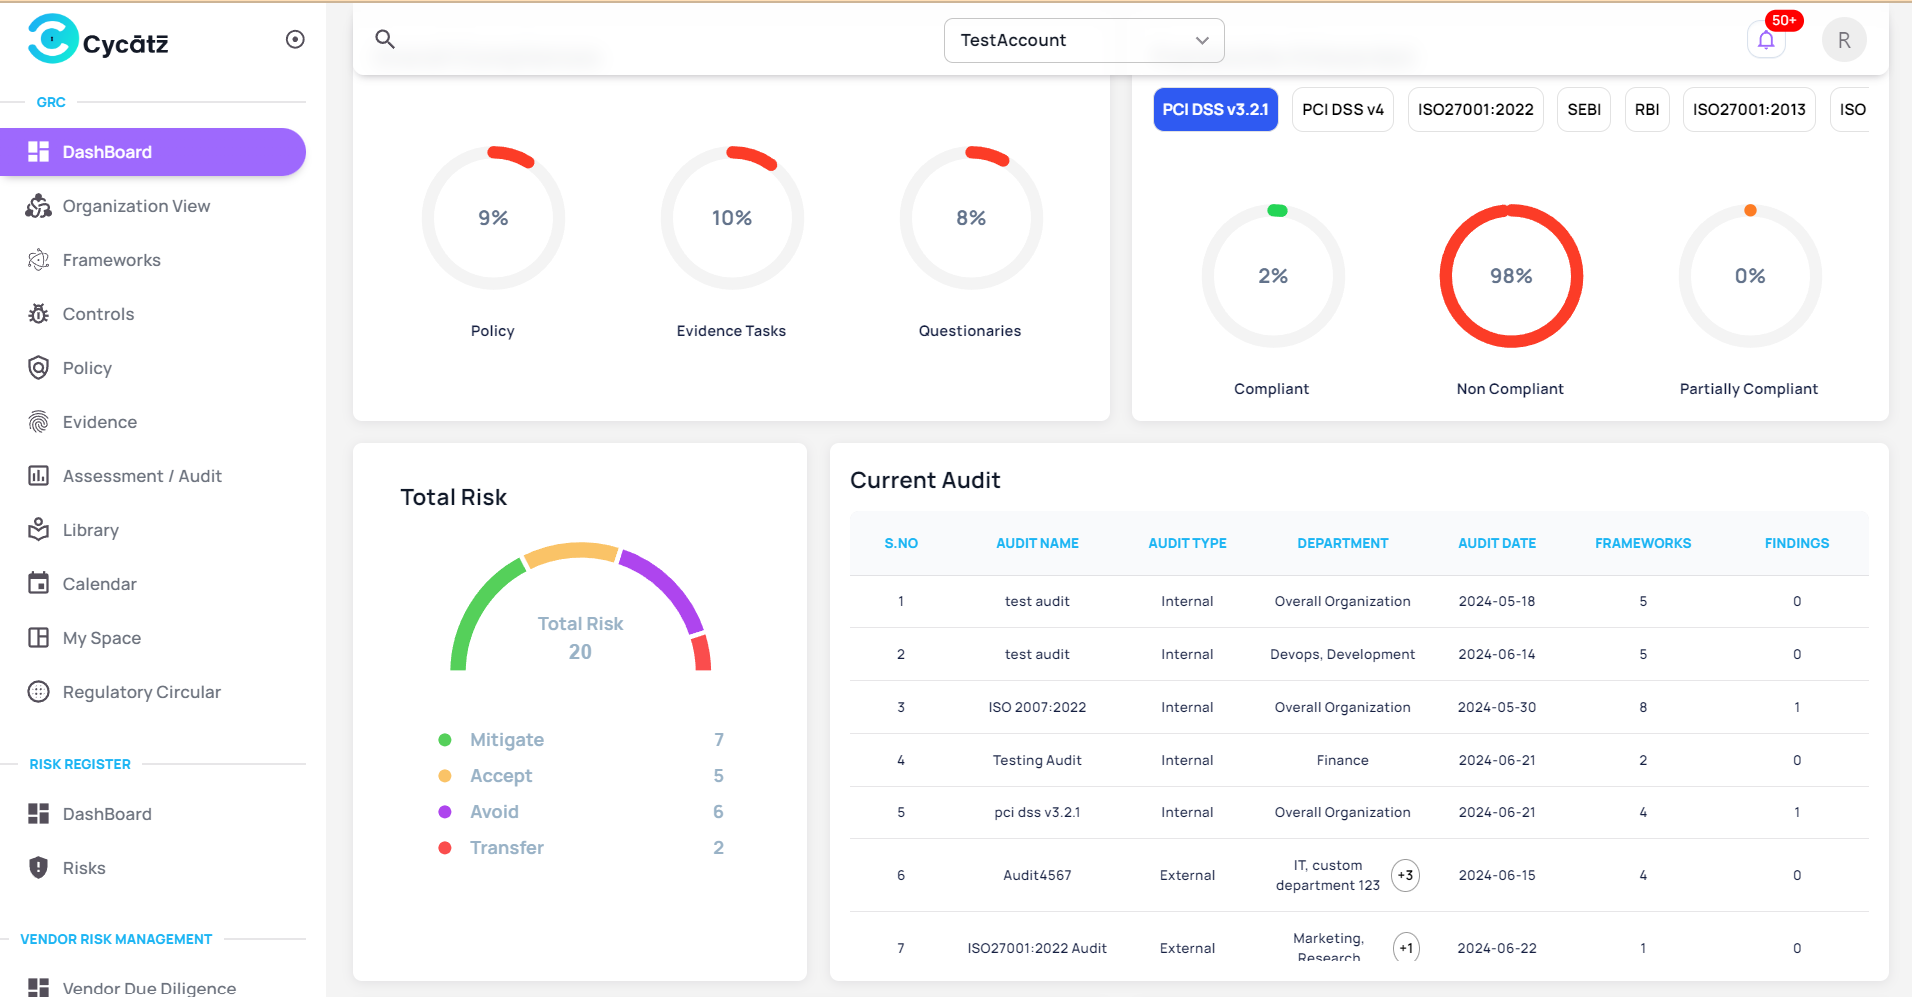Image resolution: width=1912 pixels, height=997 pixels.
Task: Sort by AUDIT NAME column header
Action: 1037,543
